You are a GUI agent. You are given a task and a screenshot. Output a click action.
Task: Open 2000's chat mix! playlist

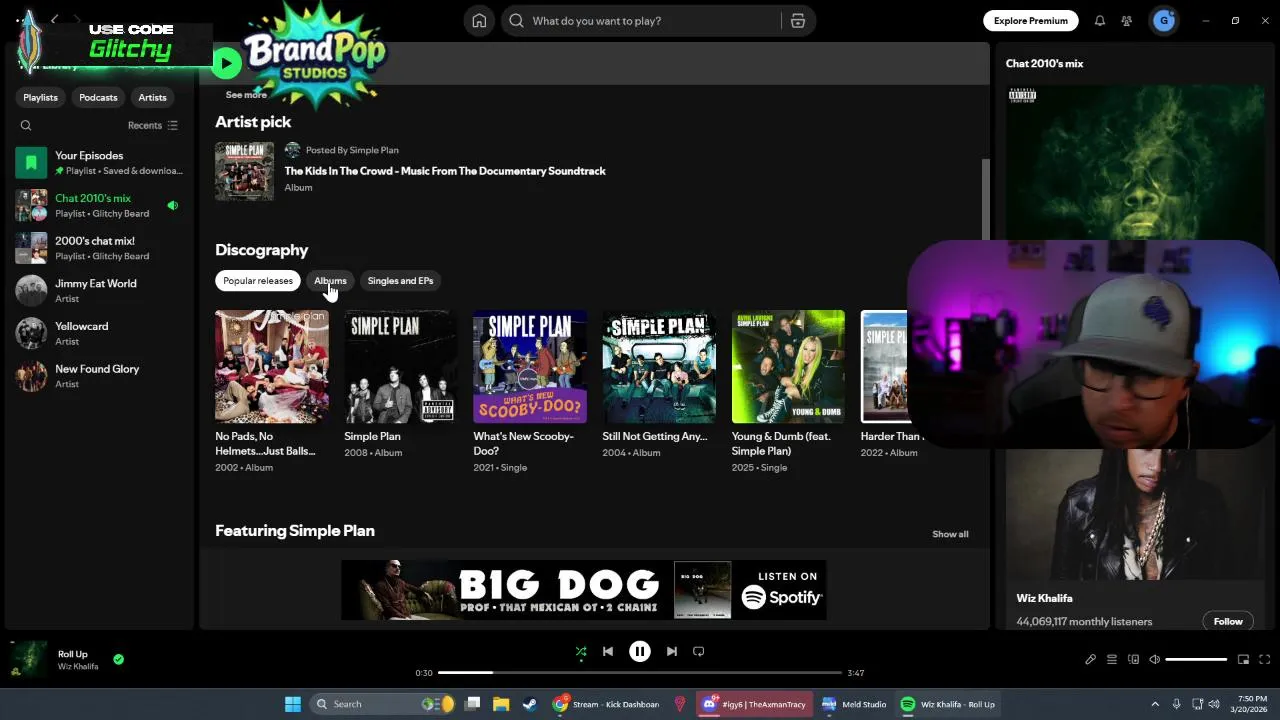point(99,248)
